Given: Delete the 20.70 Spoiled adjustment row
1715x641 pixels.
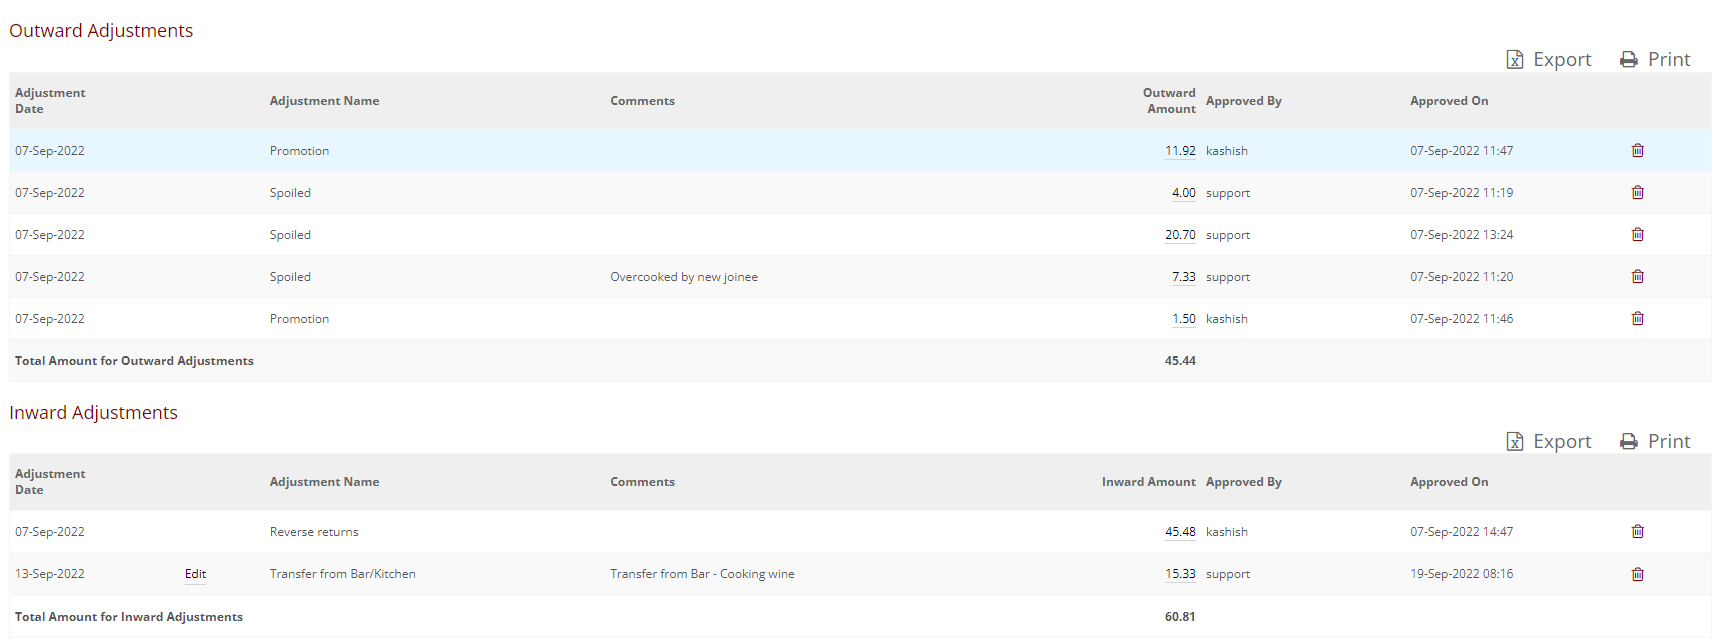Looking at the screenshot, I should [x=1637, y=235].
